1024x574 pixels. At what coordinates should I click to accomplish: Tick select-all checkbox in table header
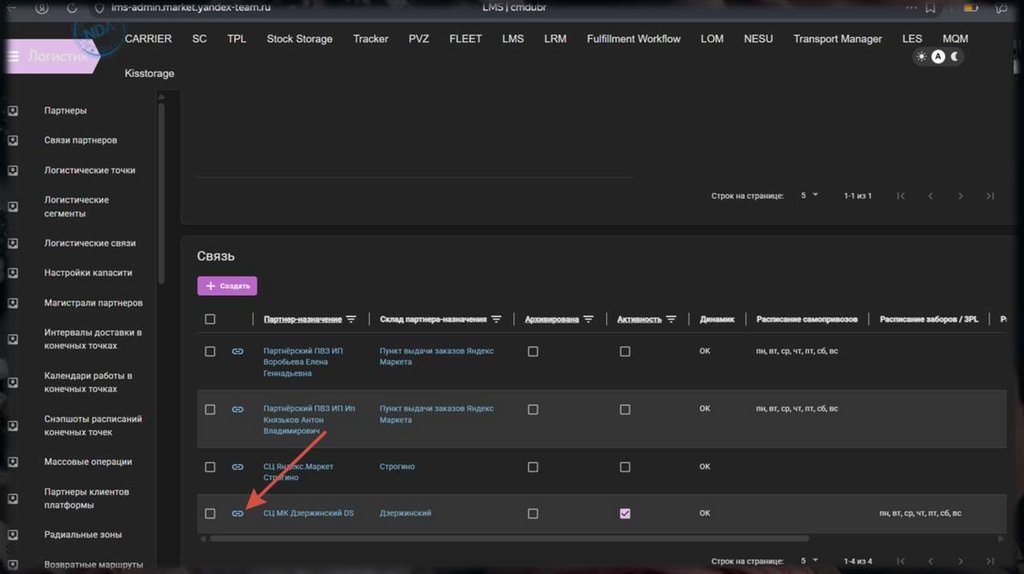210,320
